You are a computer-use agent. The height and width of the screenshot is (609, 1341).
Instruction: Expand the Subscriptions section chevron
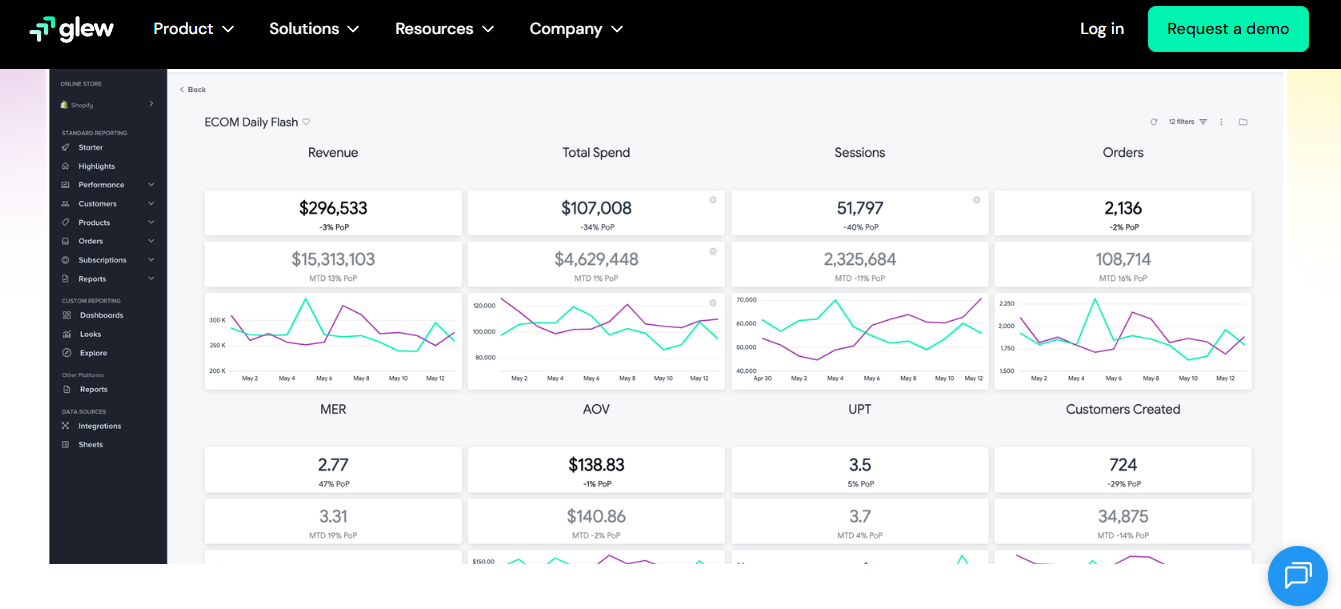151,260
